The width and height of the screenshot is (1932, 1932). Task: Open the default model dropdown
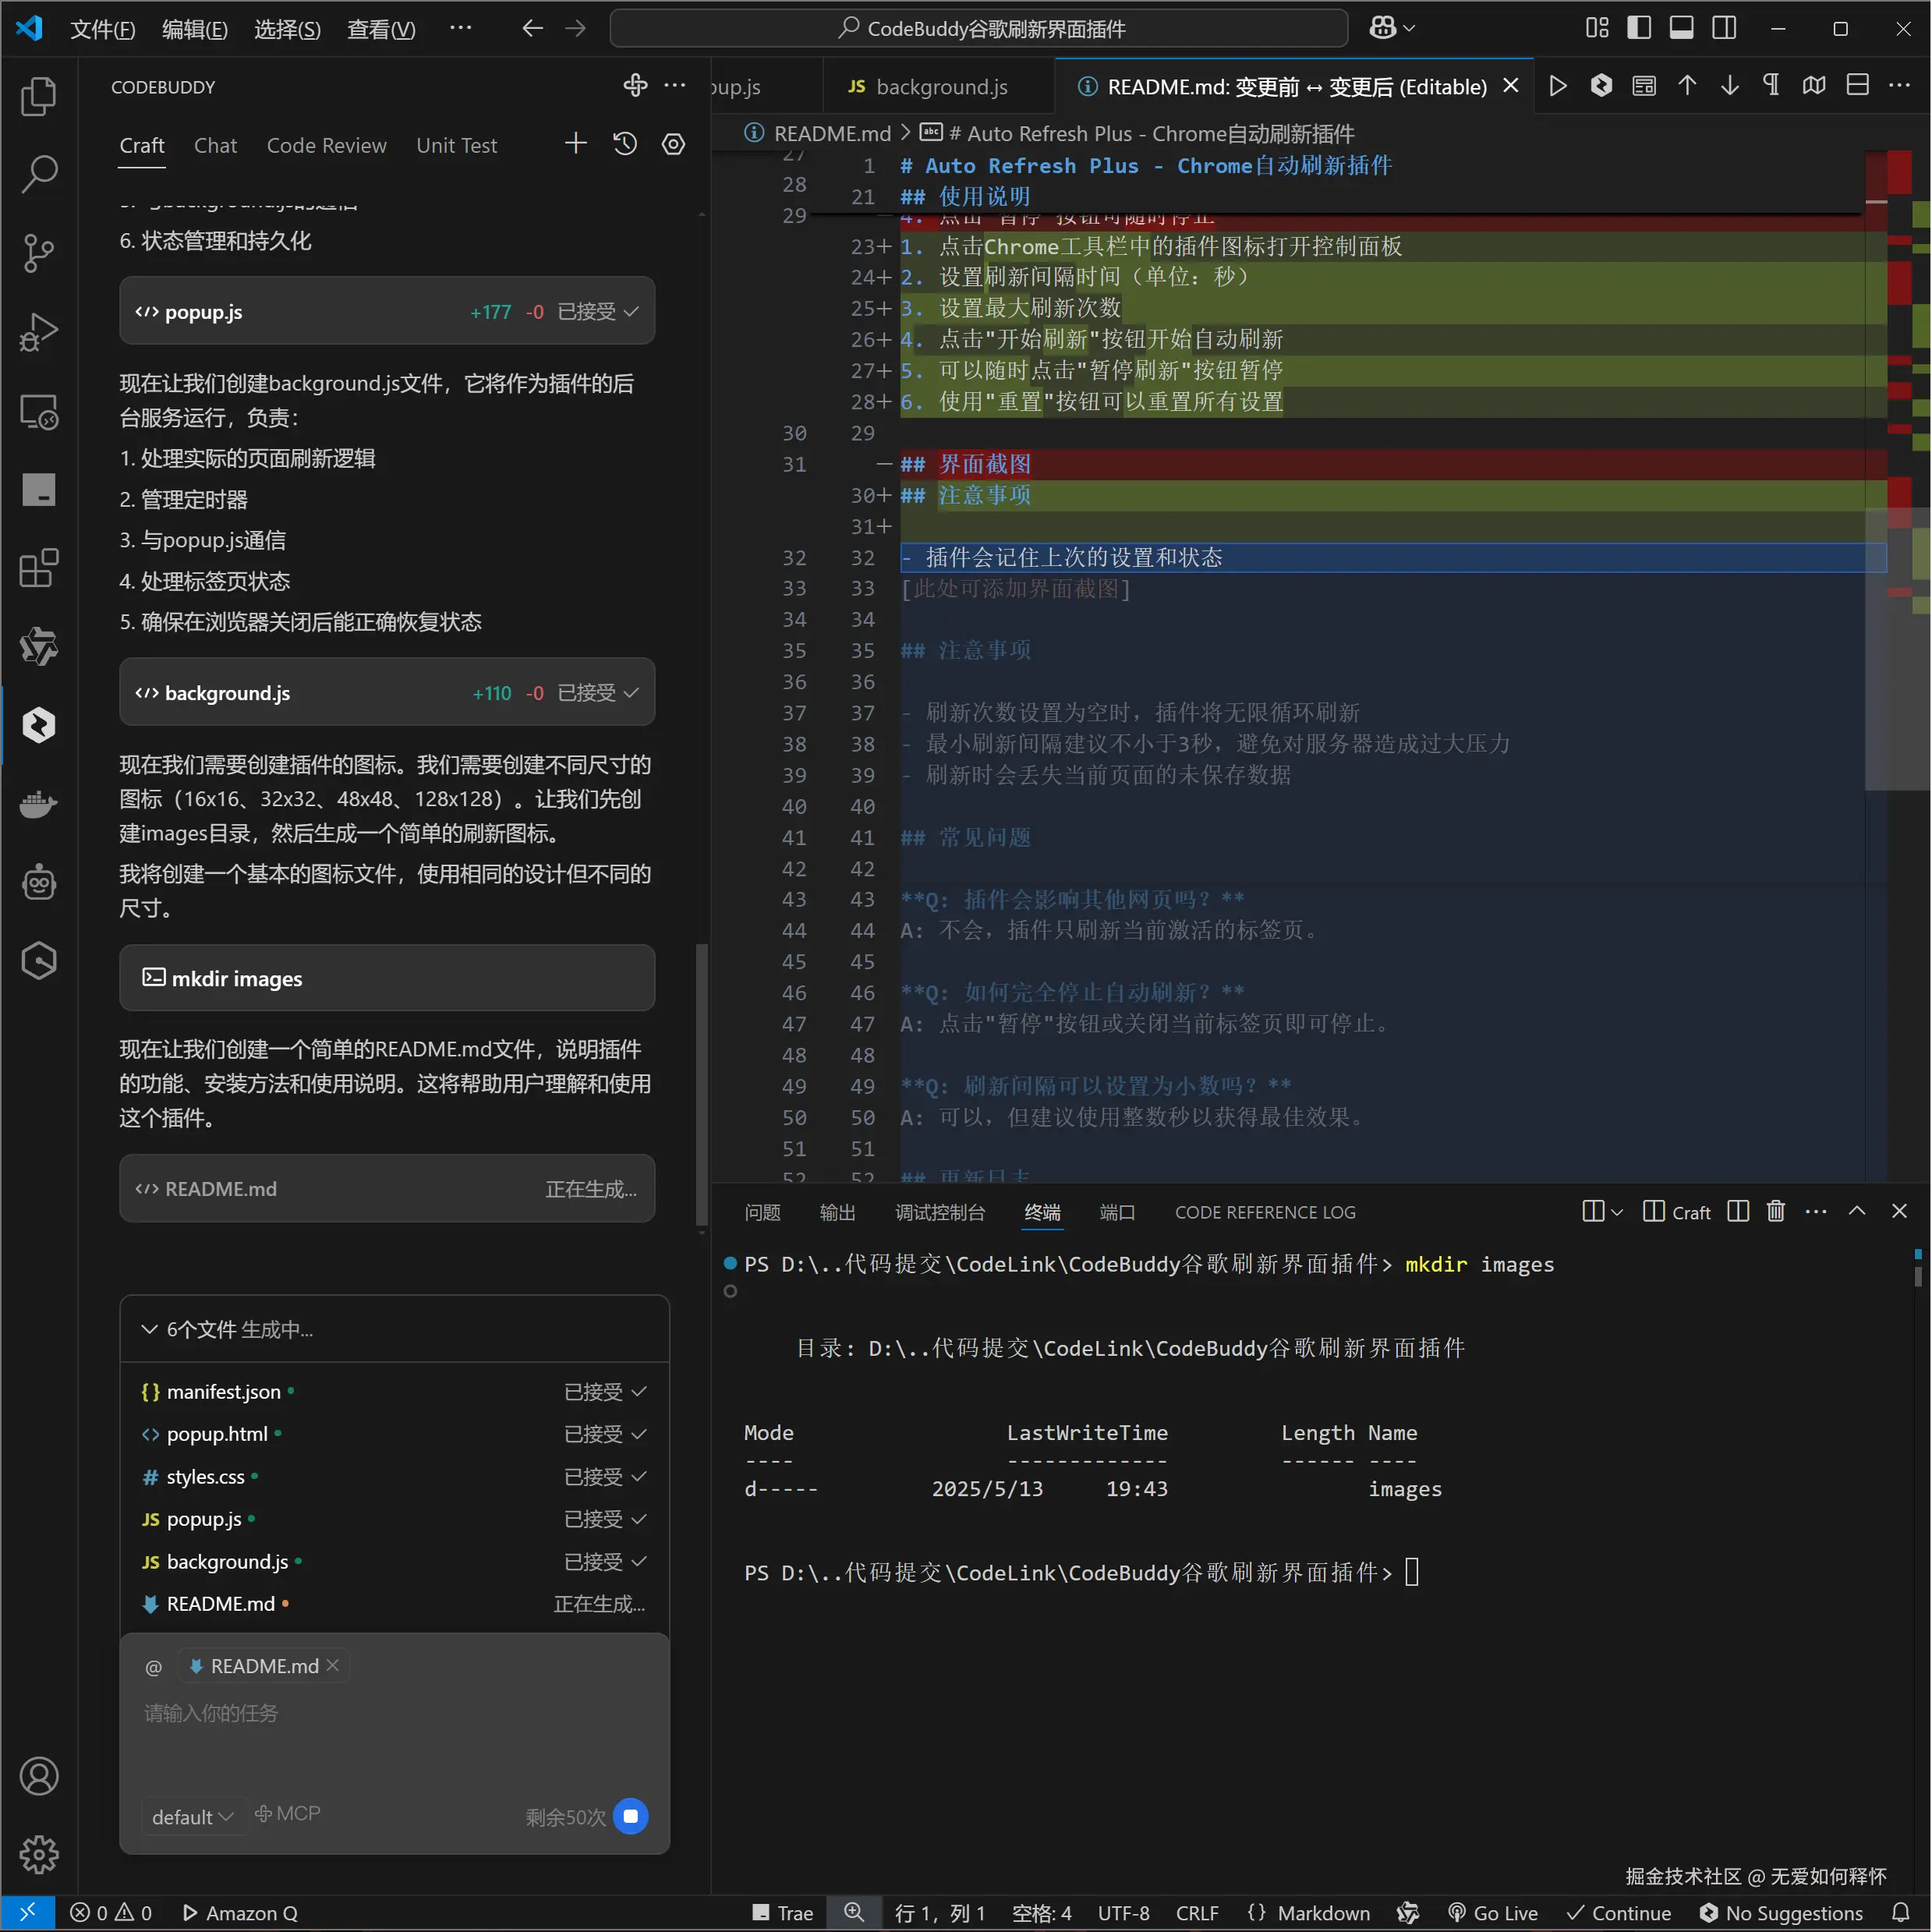pos(192,1816)
